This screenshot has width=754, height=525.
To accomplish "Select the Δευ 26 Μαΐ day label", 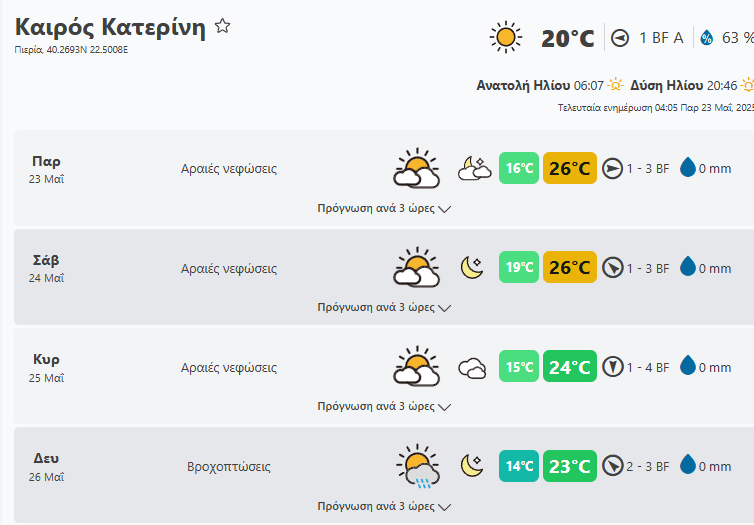I will pyautogui.click(x=47, y=467).
